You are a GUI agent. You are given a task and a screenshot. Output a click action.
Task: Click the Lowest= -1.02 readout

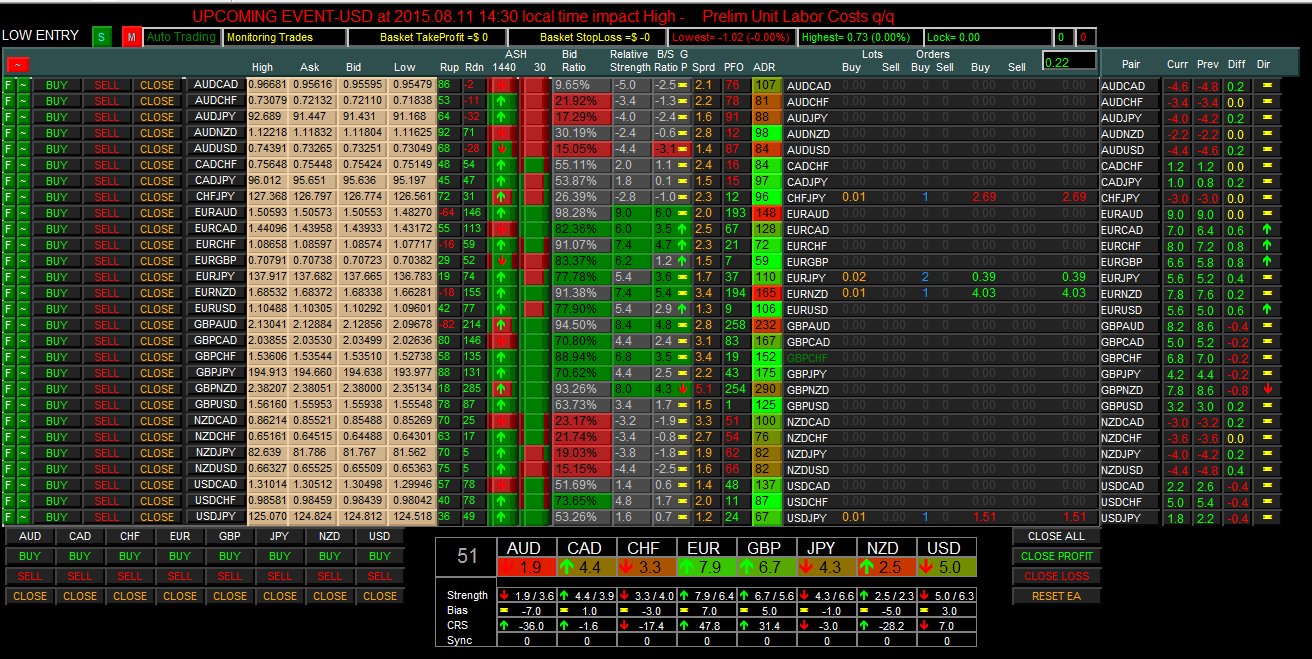733,37
